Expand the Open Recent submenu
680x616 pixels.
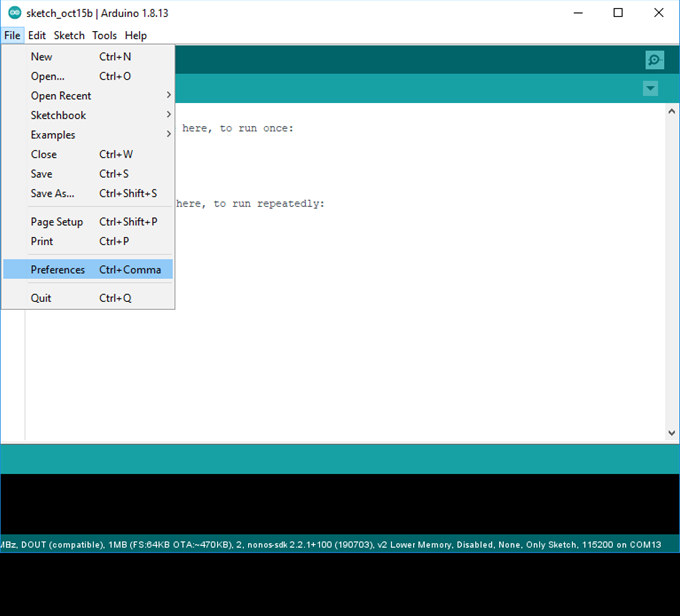88,95
